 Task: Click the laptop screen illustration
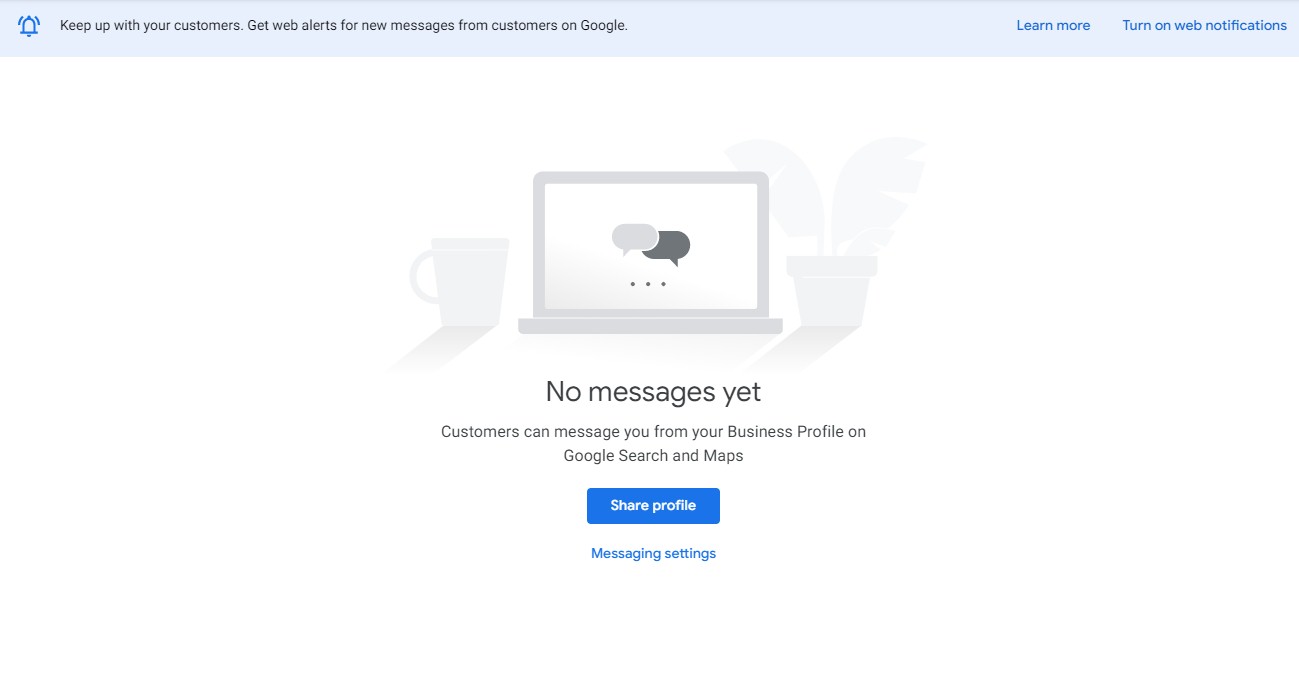pos(650,246)
